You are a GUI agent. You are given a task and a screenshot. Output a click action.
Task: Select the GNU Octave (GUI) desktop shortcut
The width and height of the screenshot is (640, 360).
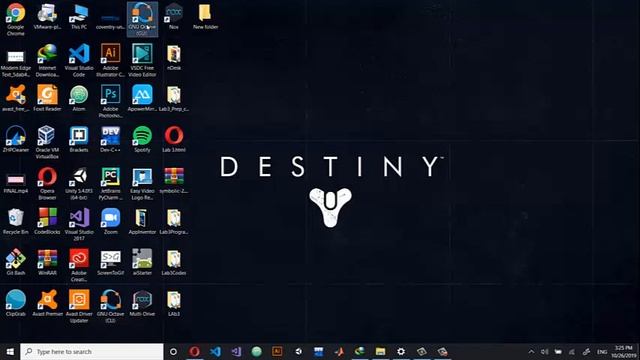tap(142, 19)
